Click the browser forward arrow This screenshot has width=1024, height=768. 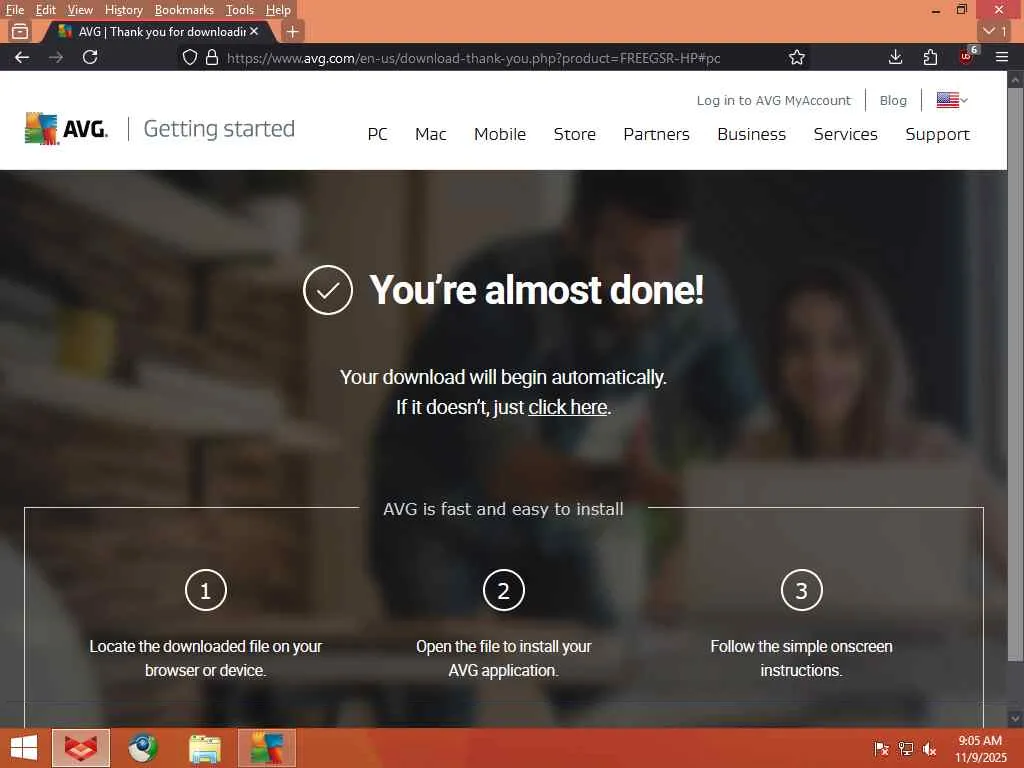click(x=56, y=57)
